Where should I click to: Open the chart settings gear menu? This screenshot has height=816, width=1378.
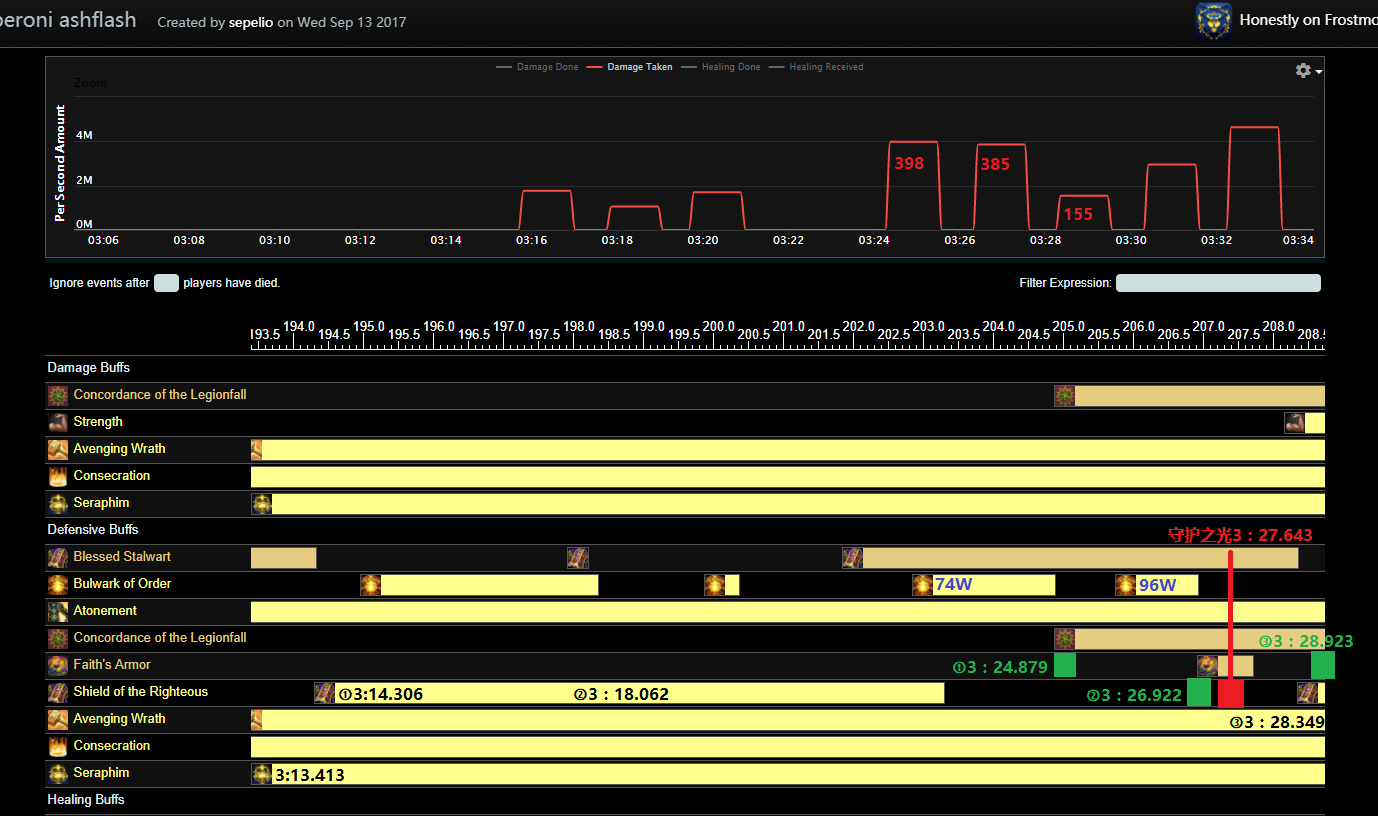point(1308,71)
